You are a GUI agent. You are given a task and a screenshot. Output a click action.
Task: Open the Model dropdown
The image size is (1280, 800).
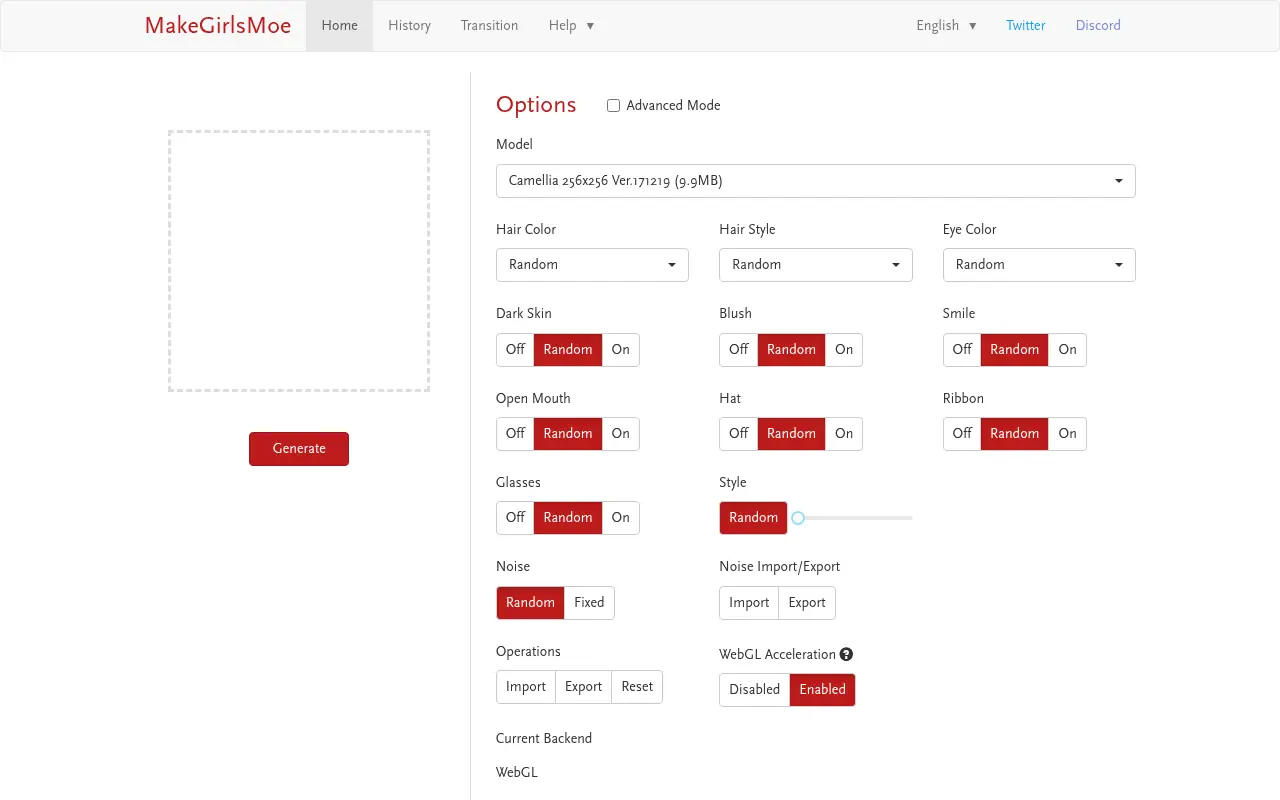[x=816, y=181]
